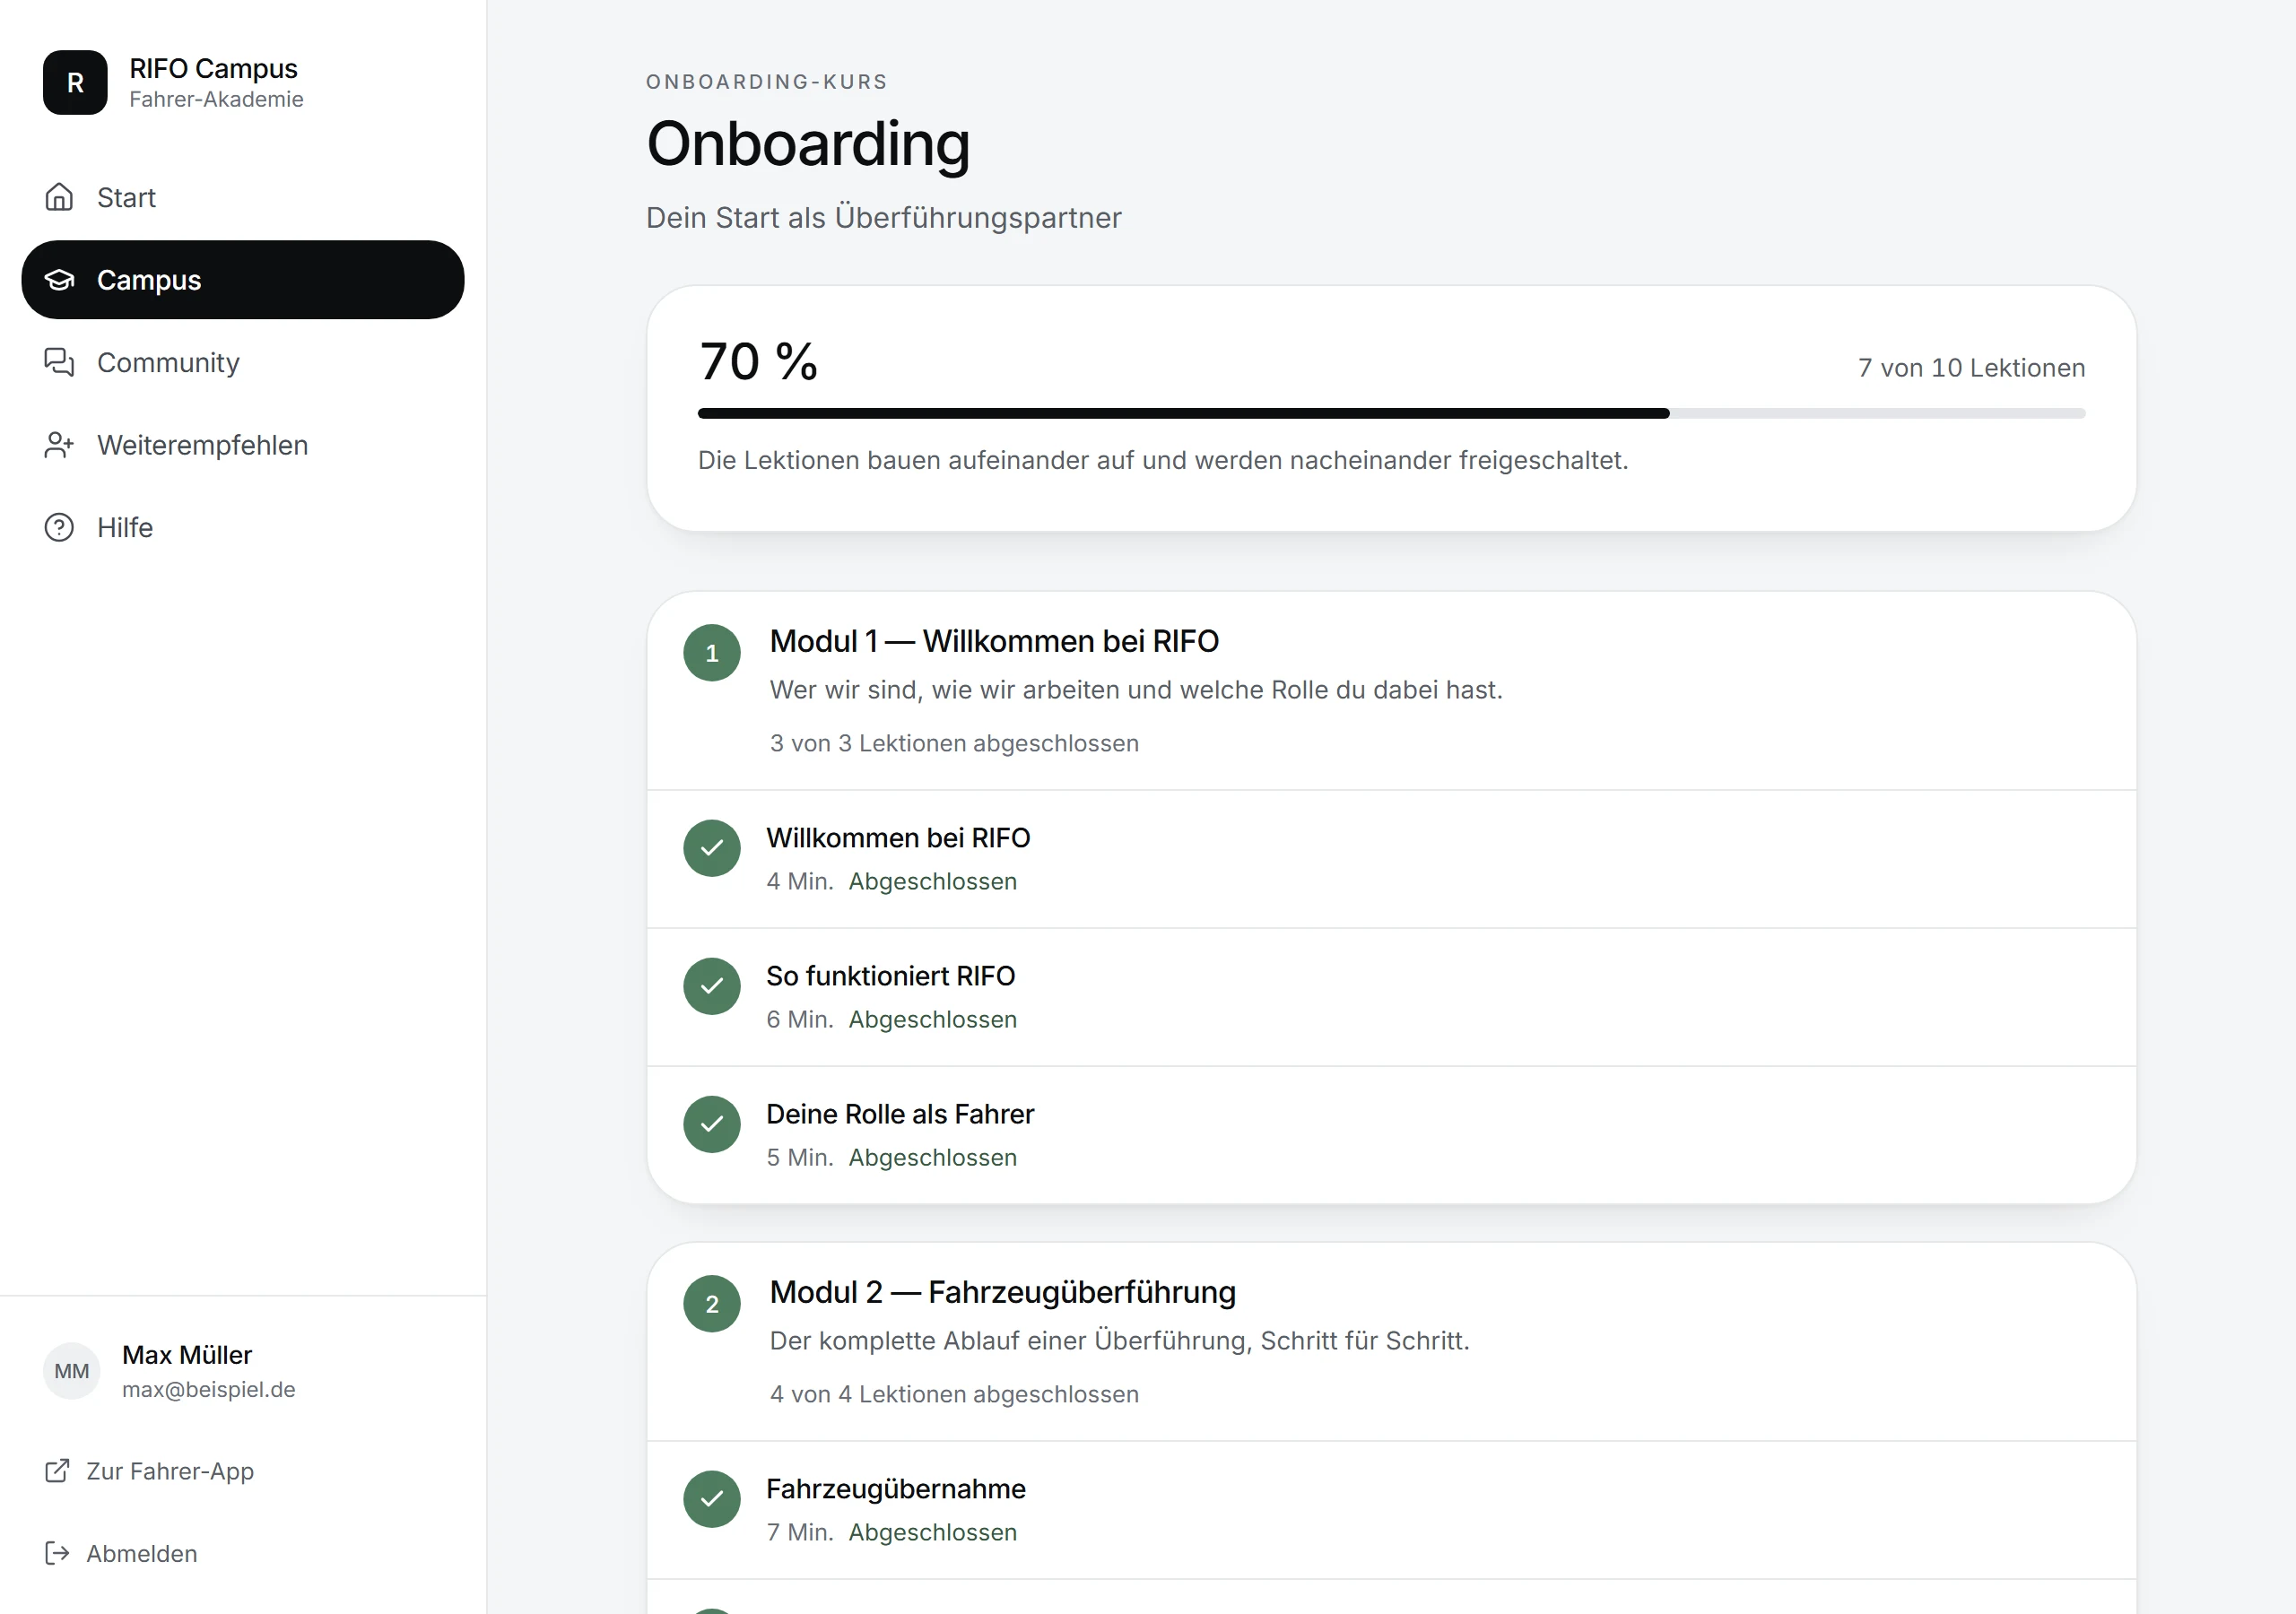Viewport: 2296px width, 1614px height.
Task: Click checkmark icon for Fahrzeugübernahme lesson
Action: tap(712, 1499)
